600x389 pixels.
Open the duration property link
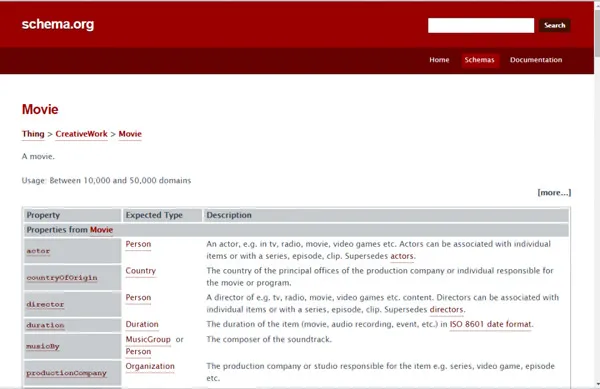point(45,325)
